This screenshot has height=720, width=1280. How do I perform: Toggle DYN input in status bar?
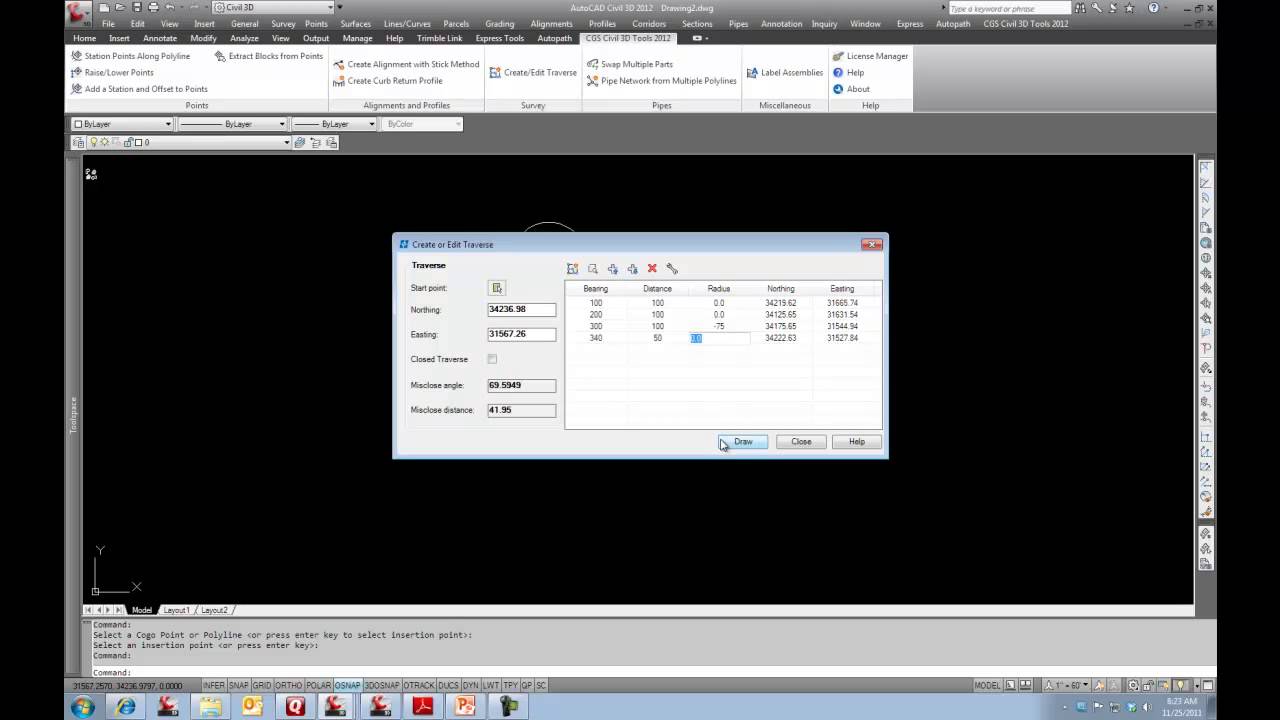[x=471, y=685]
